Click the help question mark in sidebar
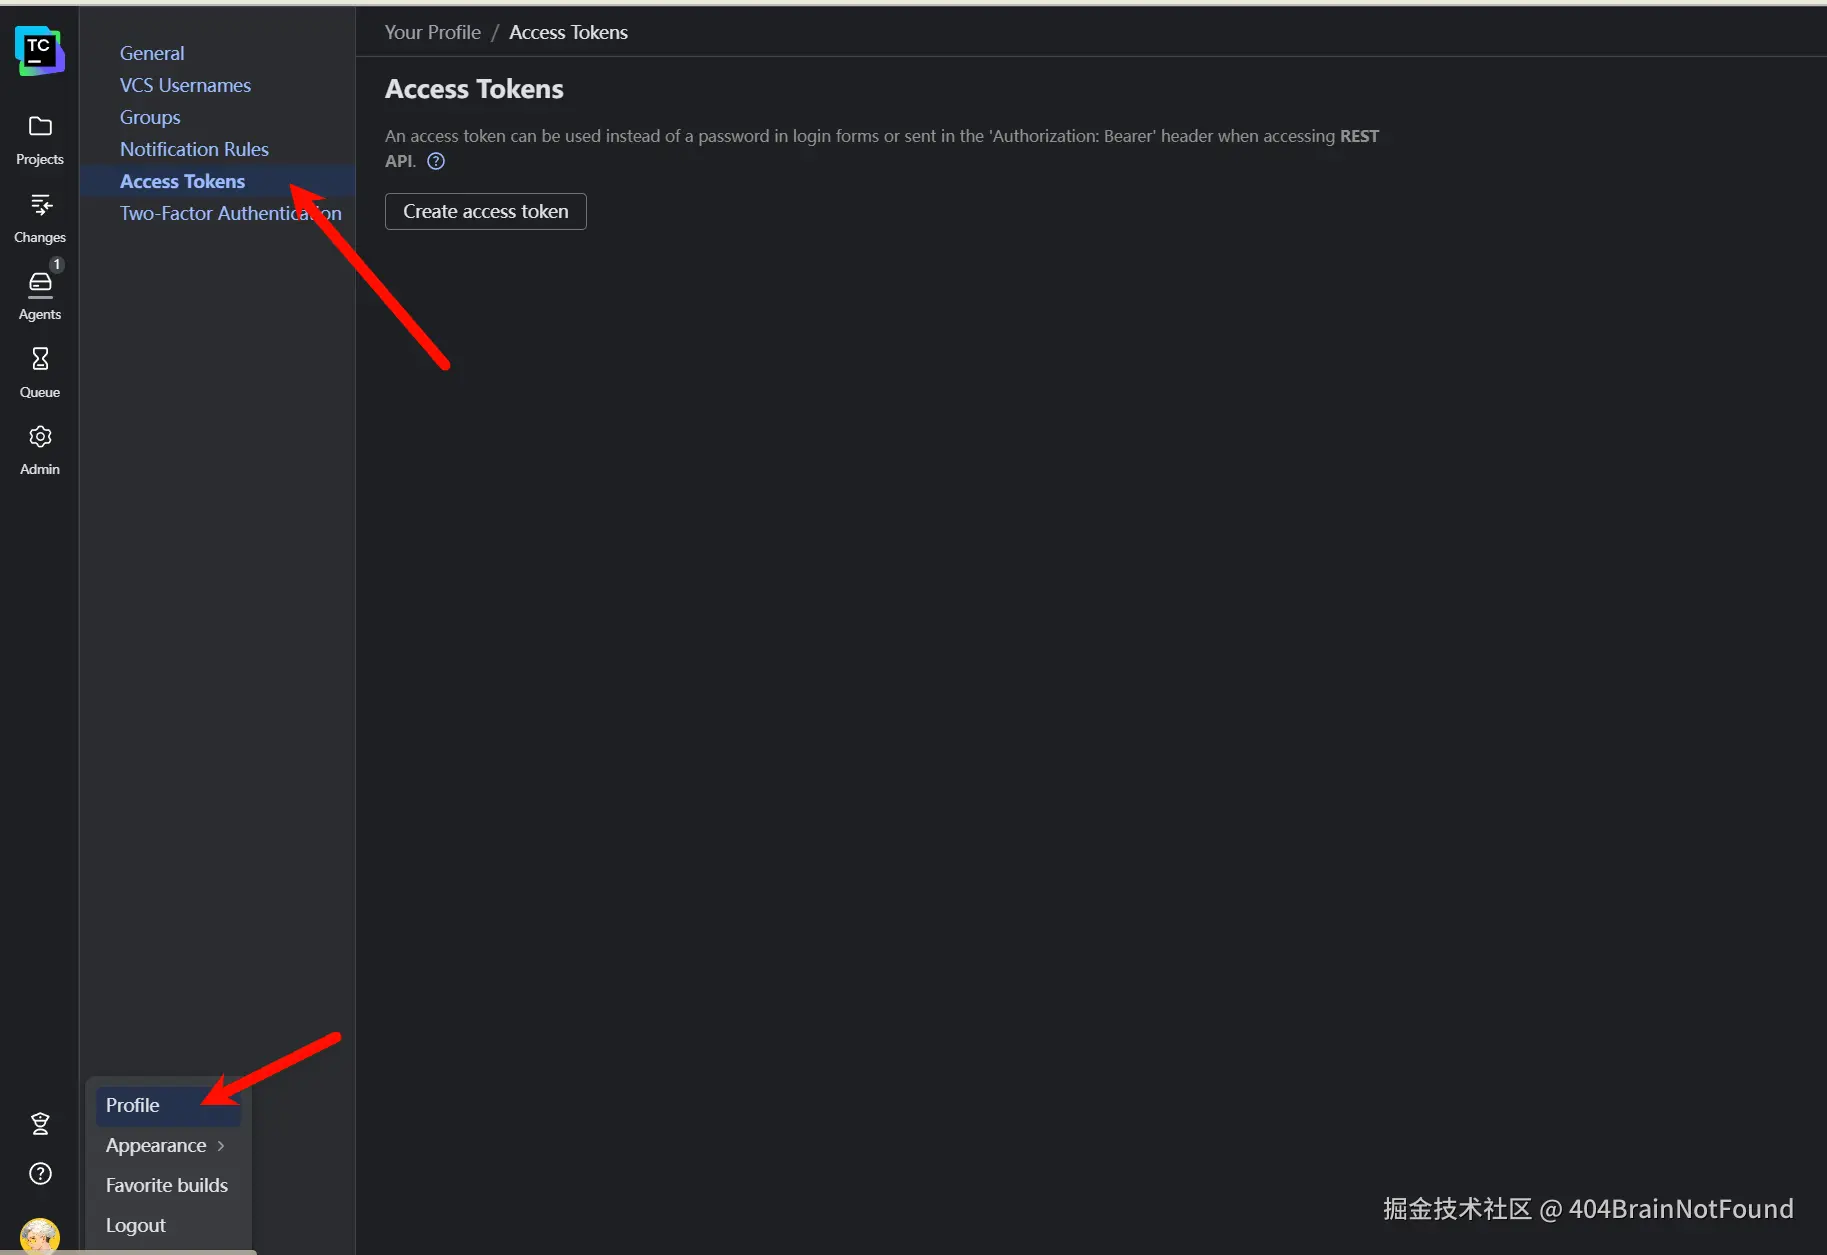Image resolution: width=1827 pixels, height=1255 pixels. click(40, 1174)
